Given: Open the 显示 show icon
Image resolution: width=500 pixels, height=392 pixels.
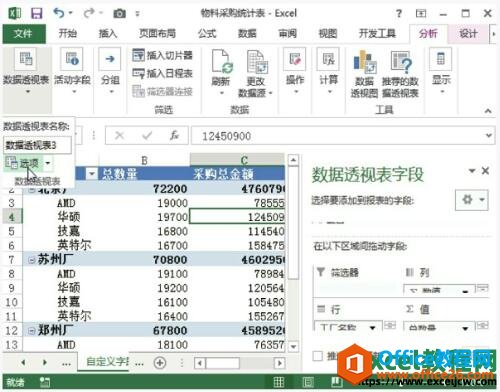Looking at the screenshot, I should 441,60.
